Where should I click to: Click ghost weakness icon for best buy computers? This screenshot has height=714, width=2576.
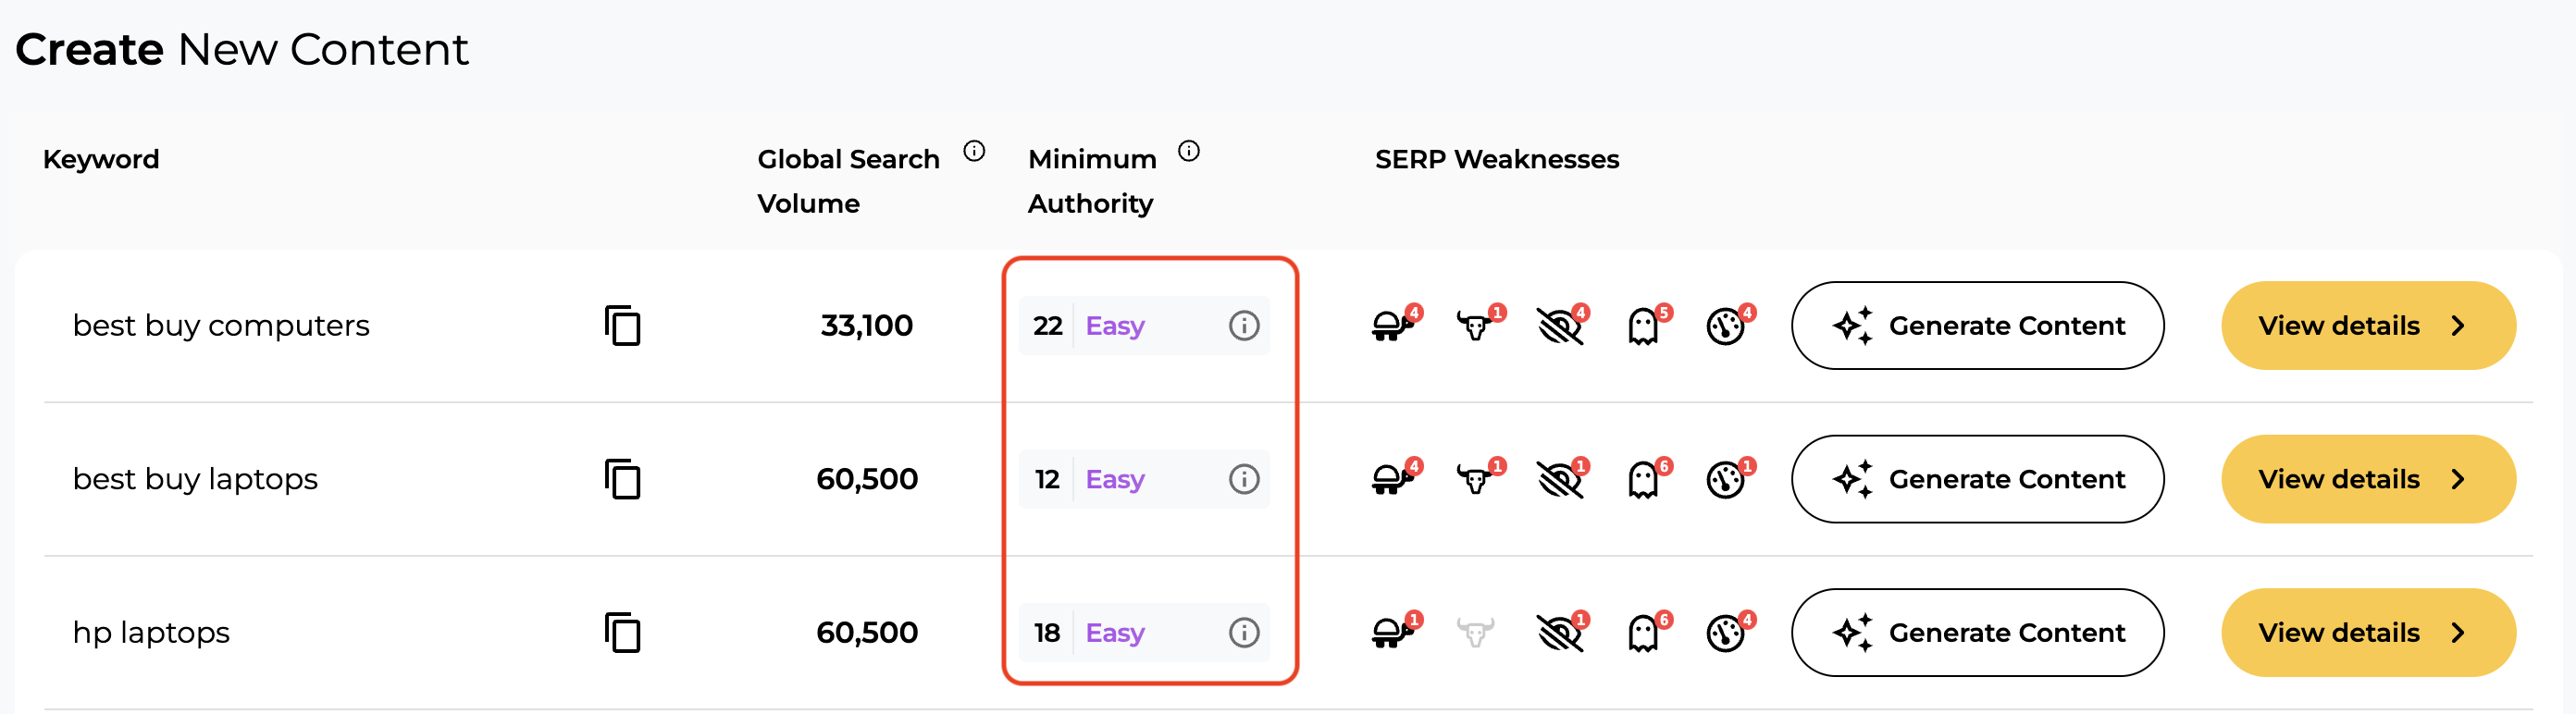[1643, 326]
